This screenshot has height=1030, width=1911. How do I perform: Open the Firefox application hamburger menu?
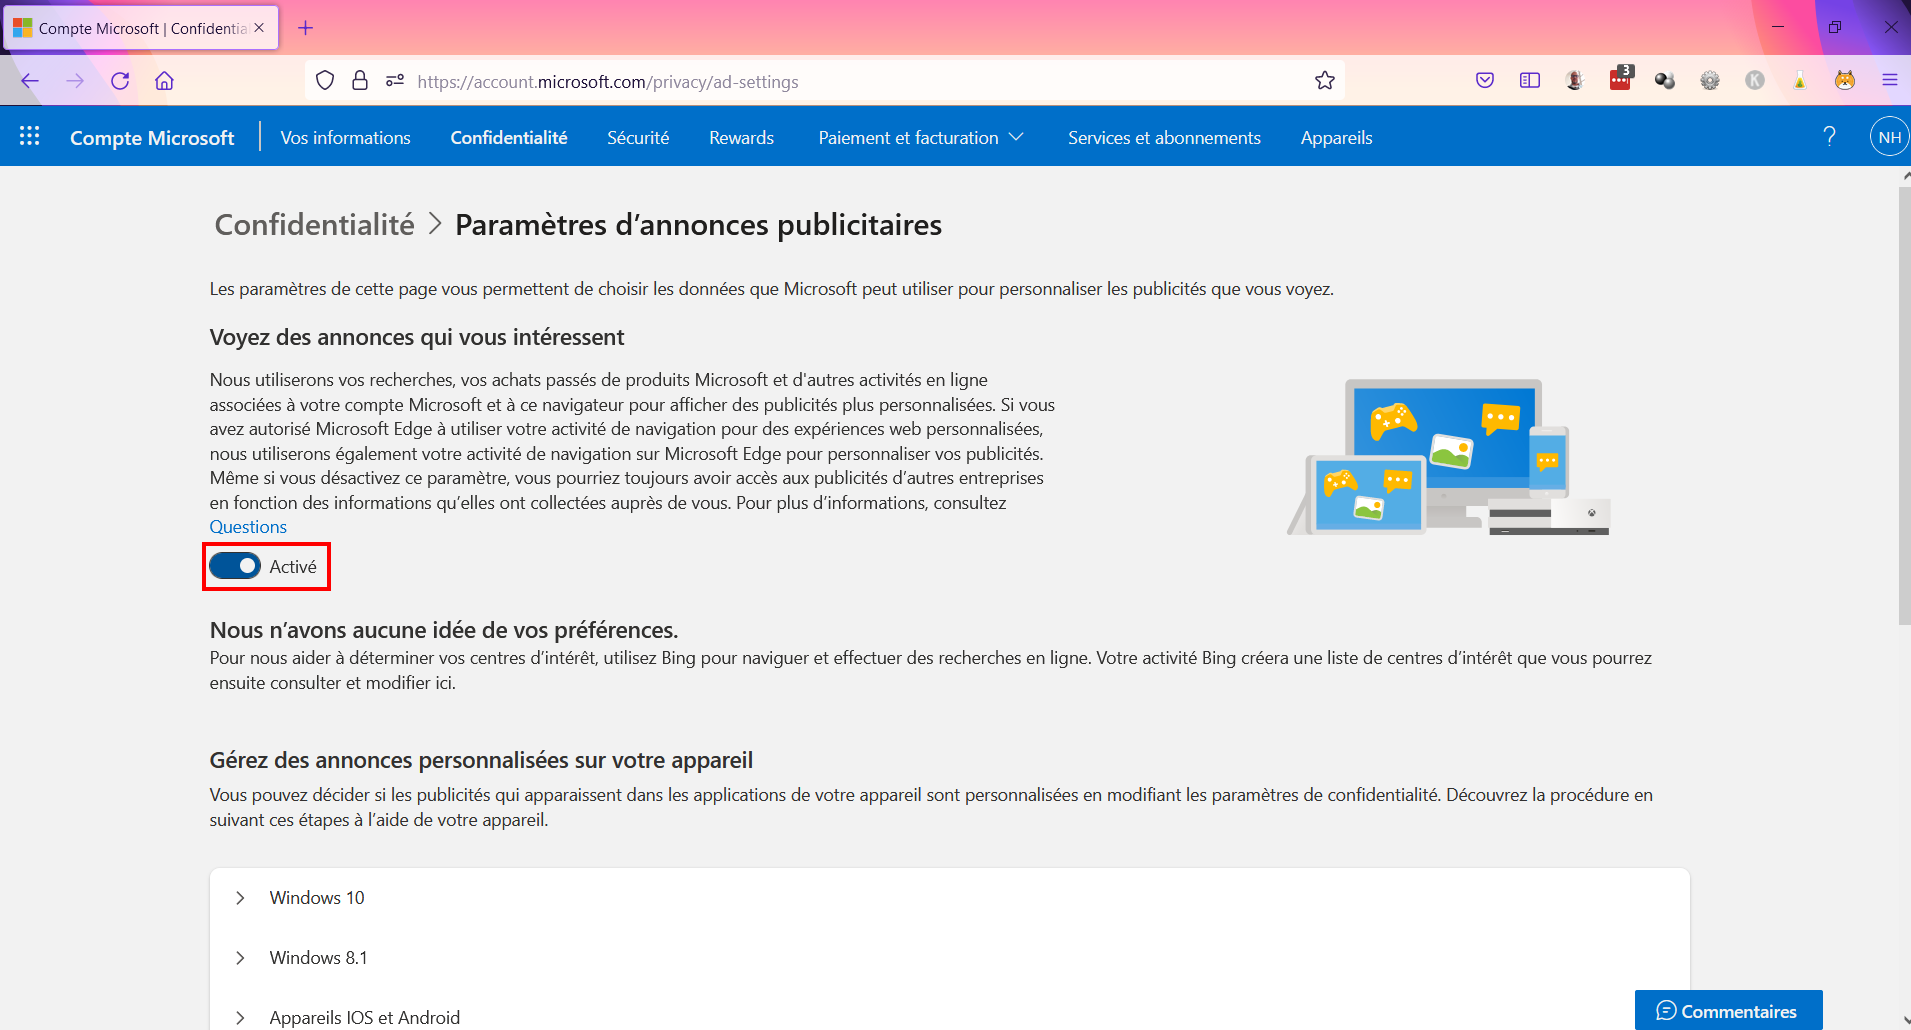tap(1890, 81)
